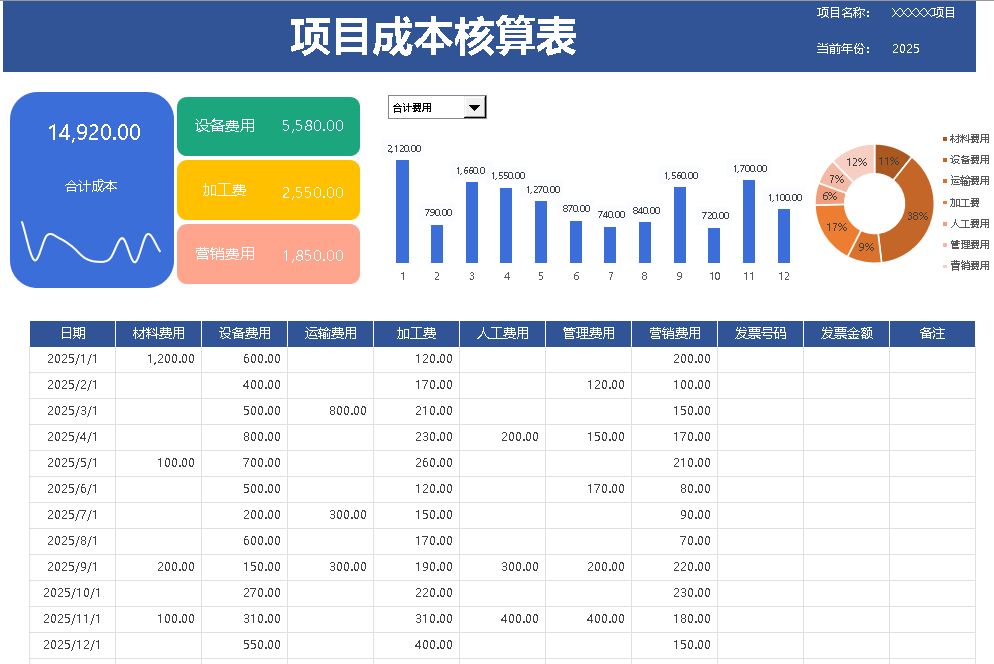Click the 材料费用 legend entry
The image size is (994, 664).
[x=966, y=139]
